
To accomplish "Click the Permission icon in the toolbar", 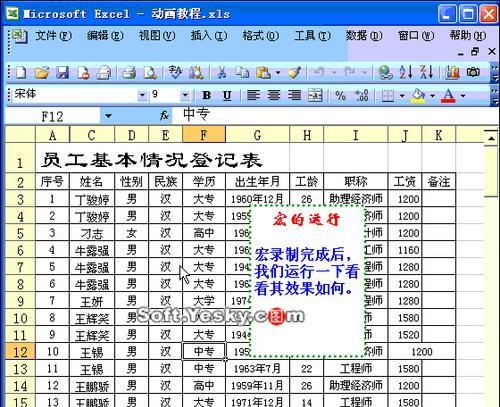I will coord(83,72).
